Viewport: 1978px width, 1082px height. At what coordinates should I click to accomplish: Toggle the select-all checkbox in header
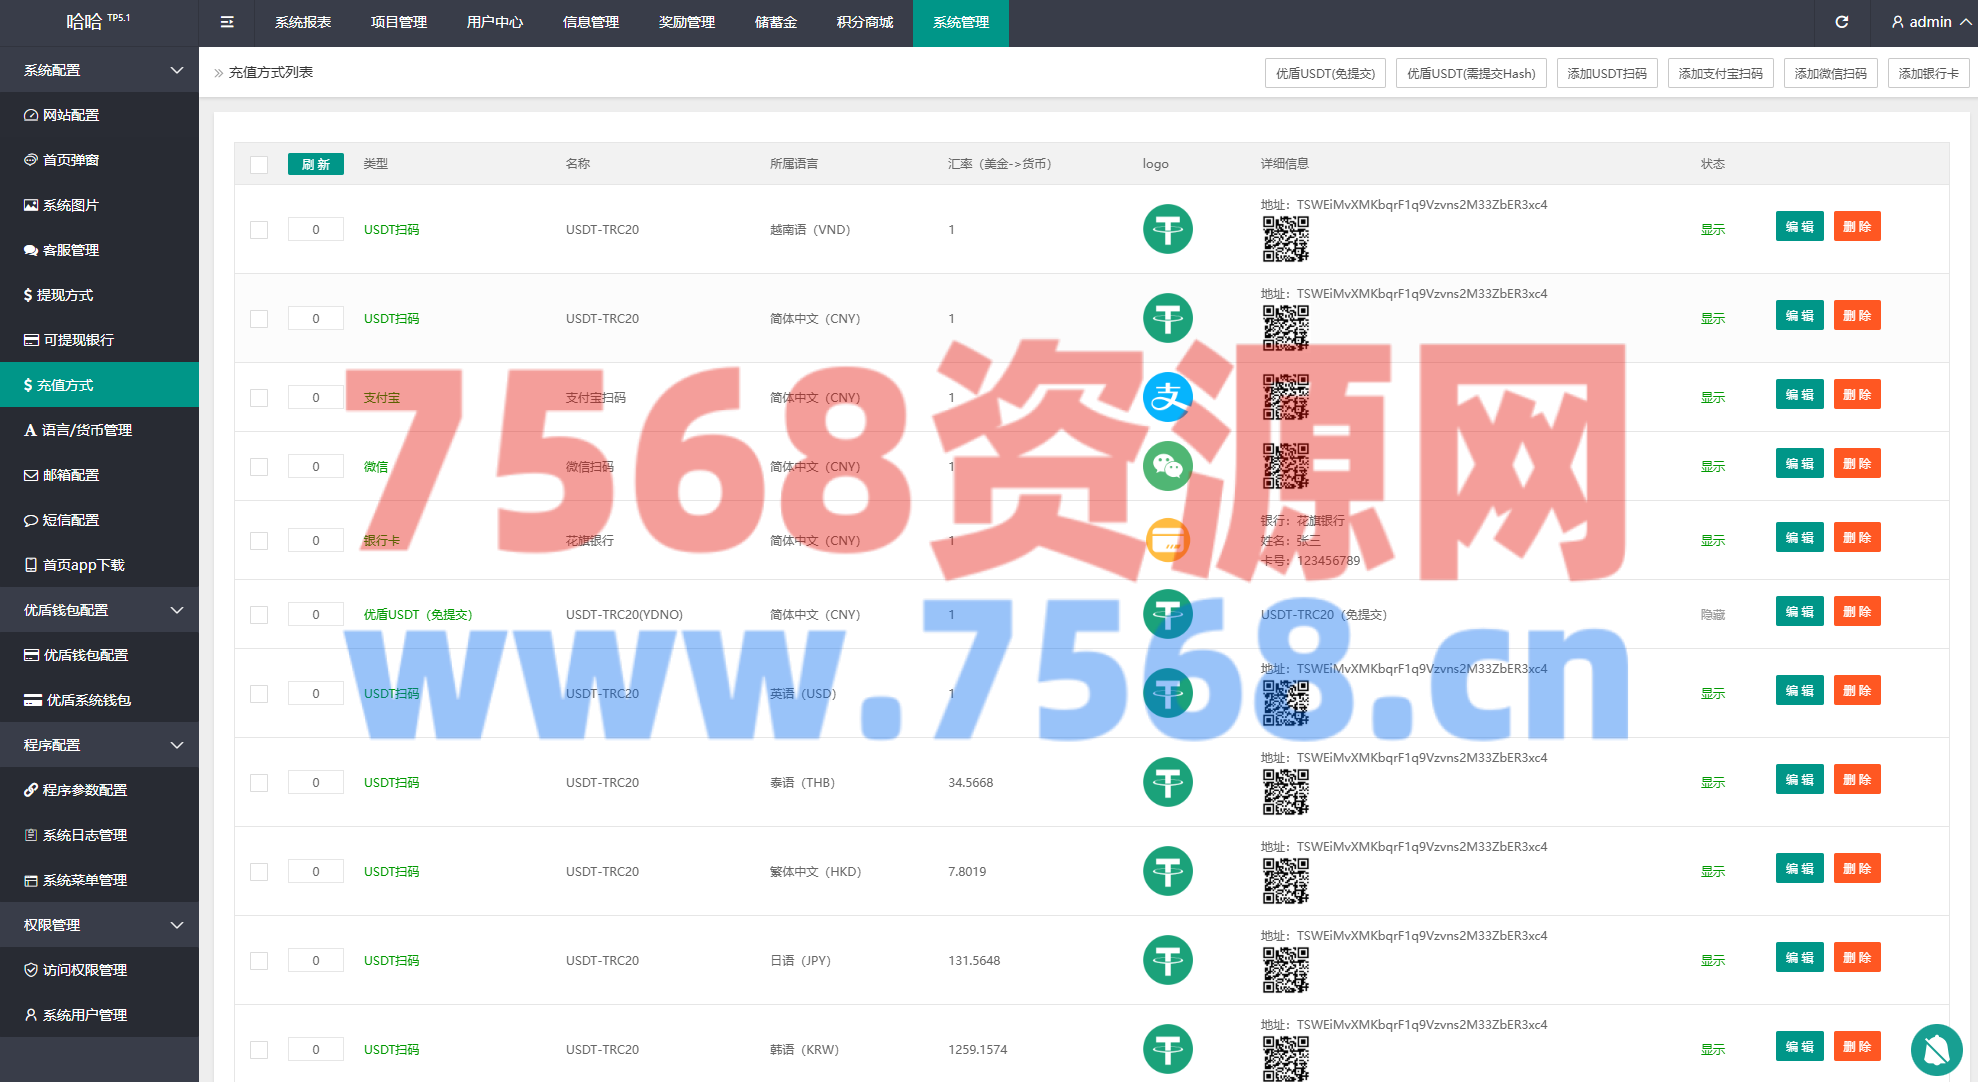click(259, 165)
